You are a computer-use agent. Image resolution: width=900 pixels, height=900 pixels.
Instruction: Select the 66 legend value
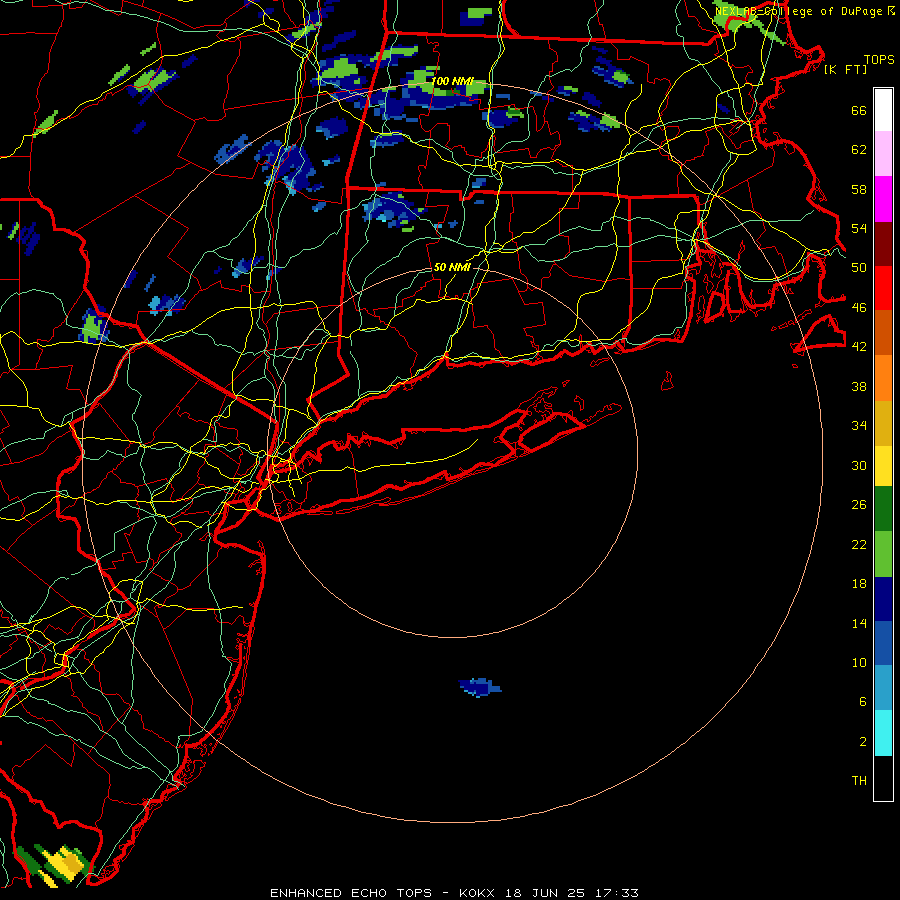(x=859, y=110)
